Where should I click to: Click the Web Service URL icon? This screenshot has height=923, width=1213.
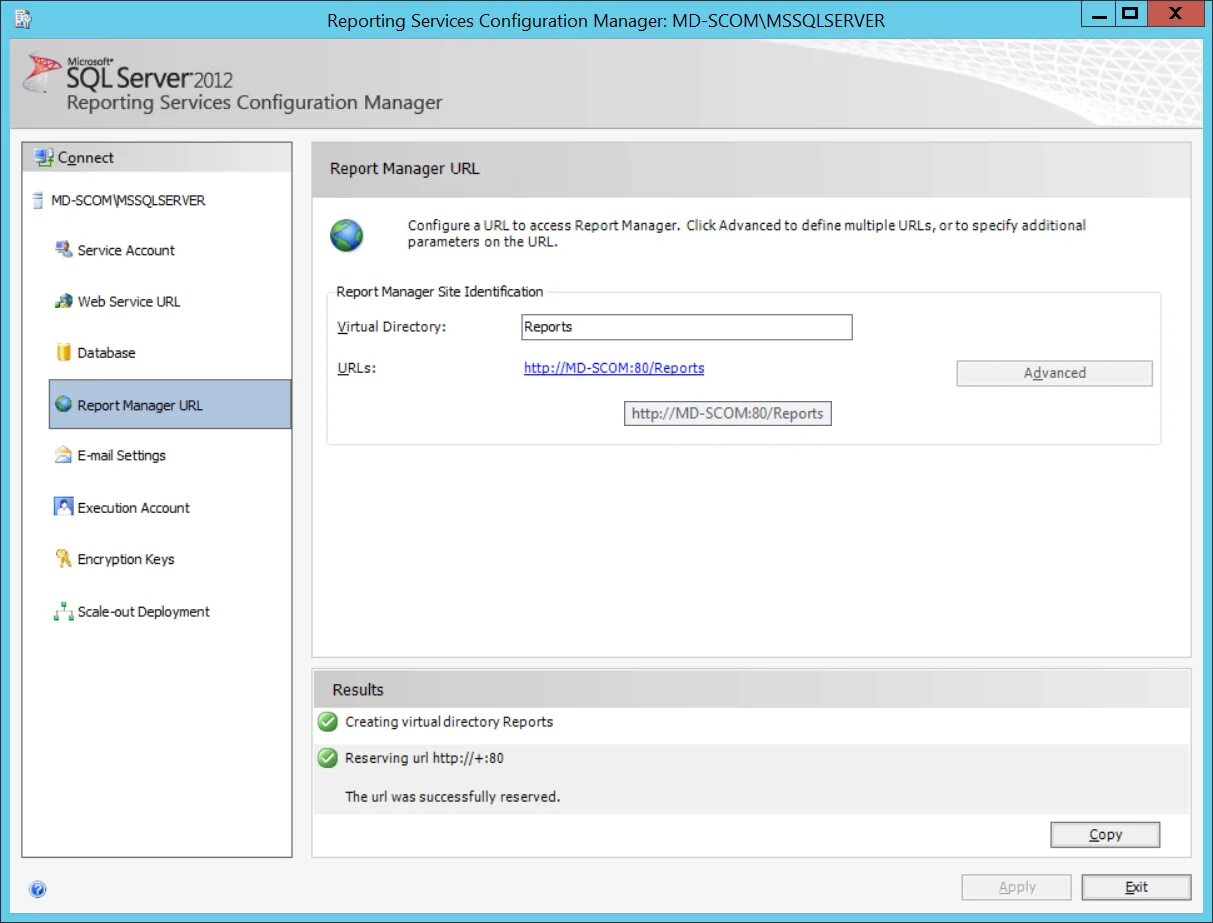point(64,301)
